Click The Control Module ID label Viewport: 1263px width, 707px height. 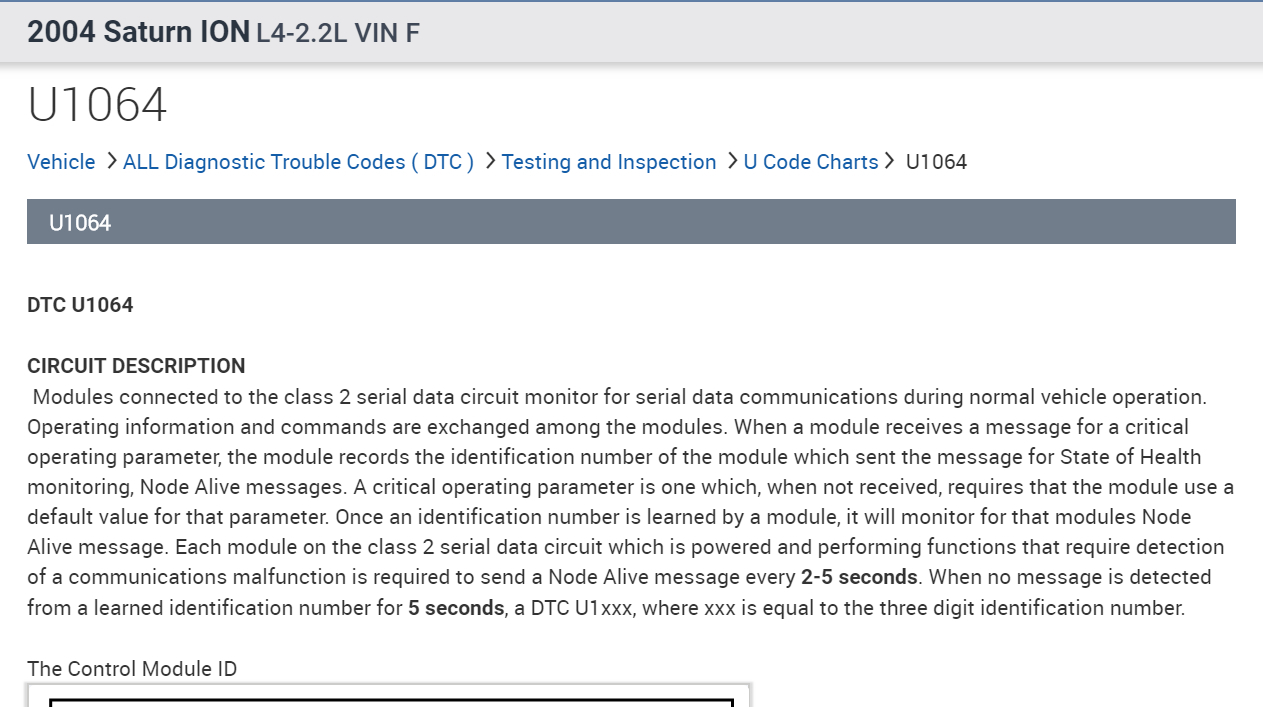(x=132, y=669)
